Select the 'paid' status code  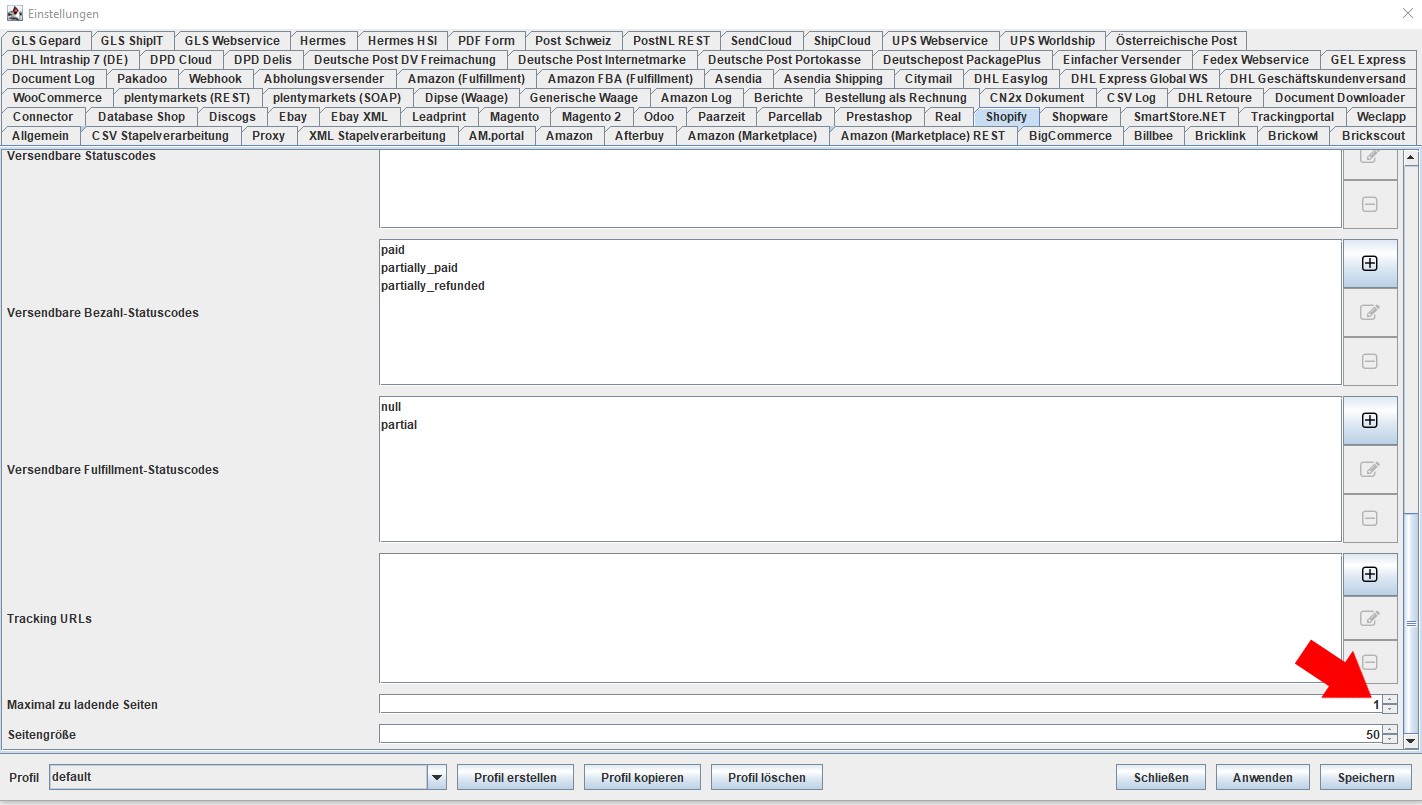[393, 250]
